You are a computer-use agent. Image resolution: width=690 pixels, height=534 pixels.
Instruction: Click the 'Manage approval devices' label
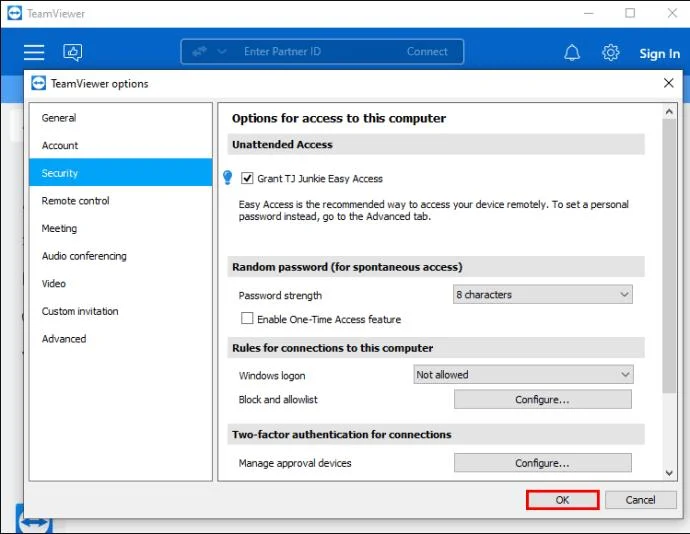tap(295, 463)
